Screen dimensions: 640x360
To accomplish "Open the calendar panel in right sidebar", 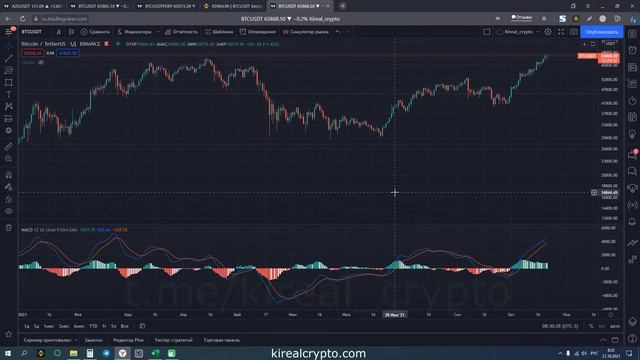I will pyautogui.click(x=632, y=117).
